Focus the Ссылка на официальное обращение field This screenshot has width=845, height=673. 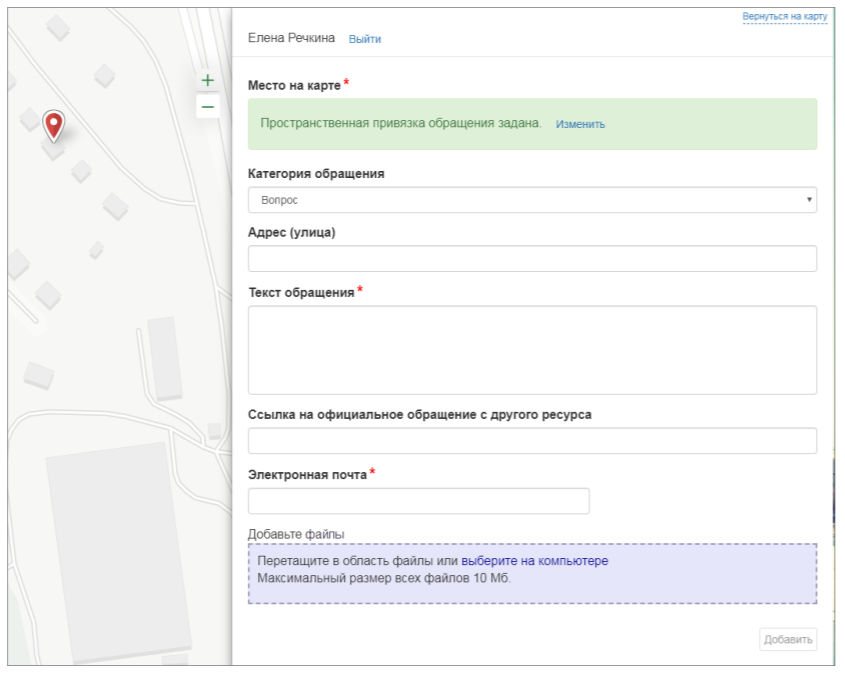tap(532, 441)
